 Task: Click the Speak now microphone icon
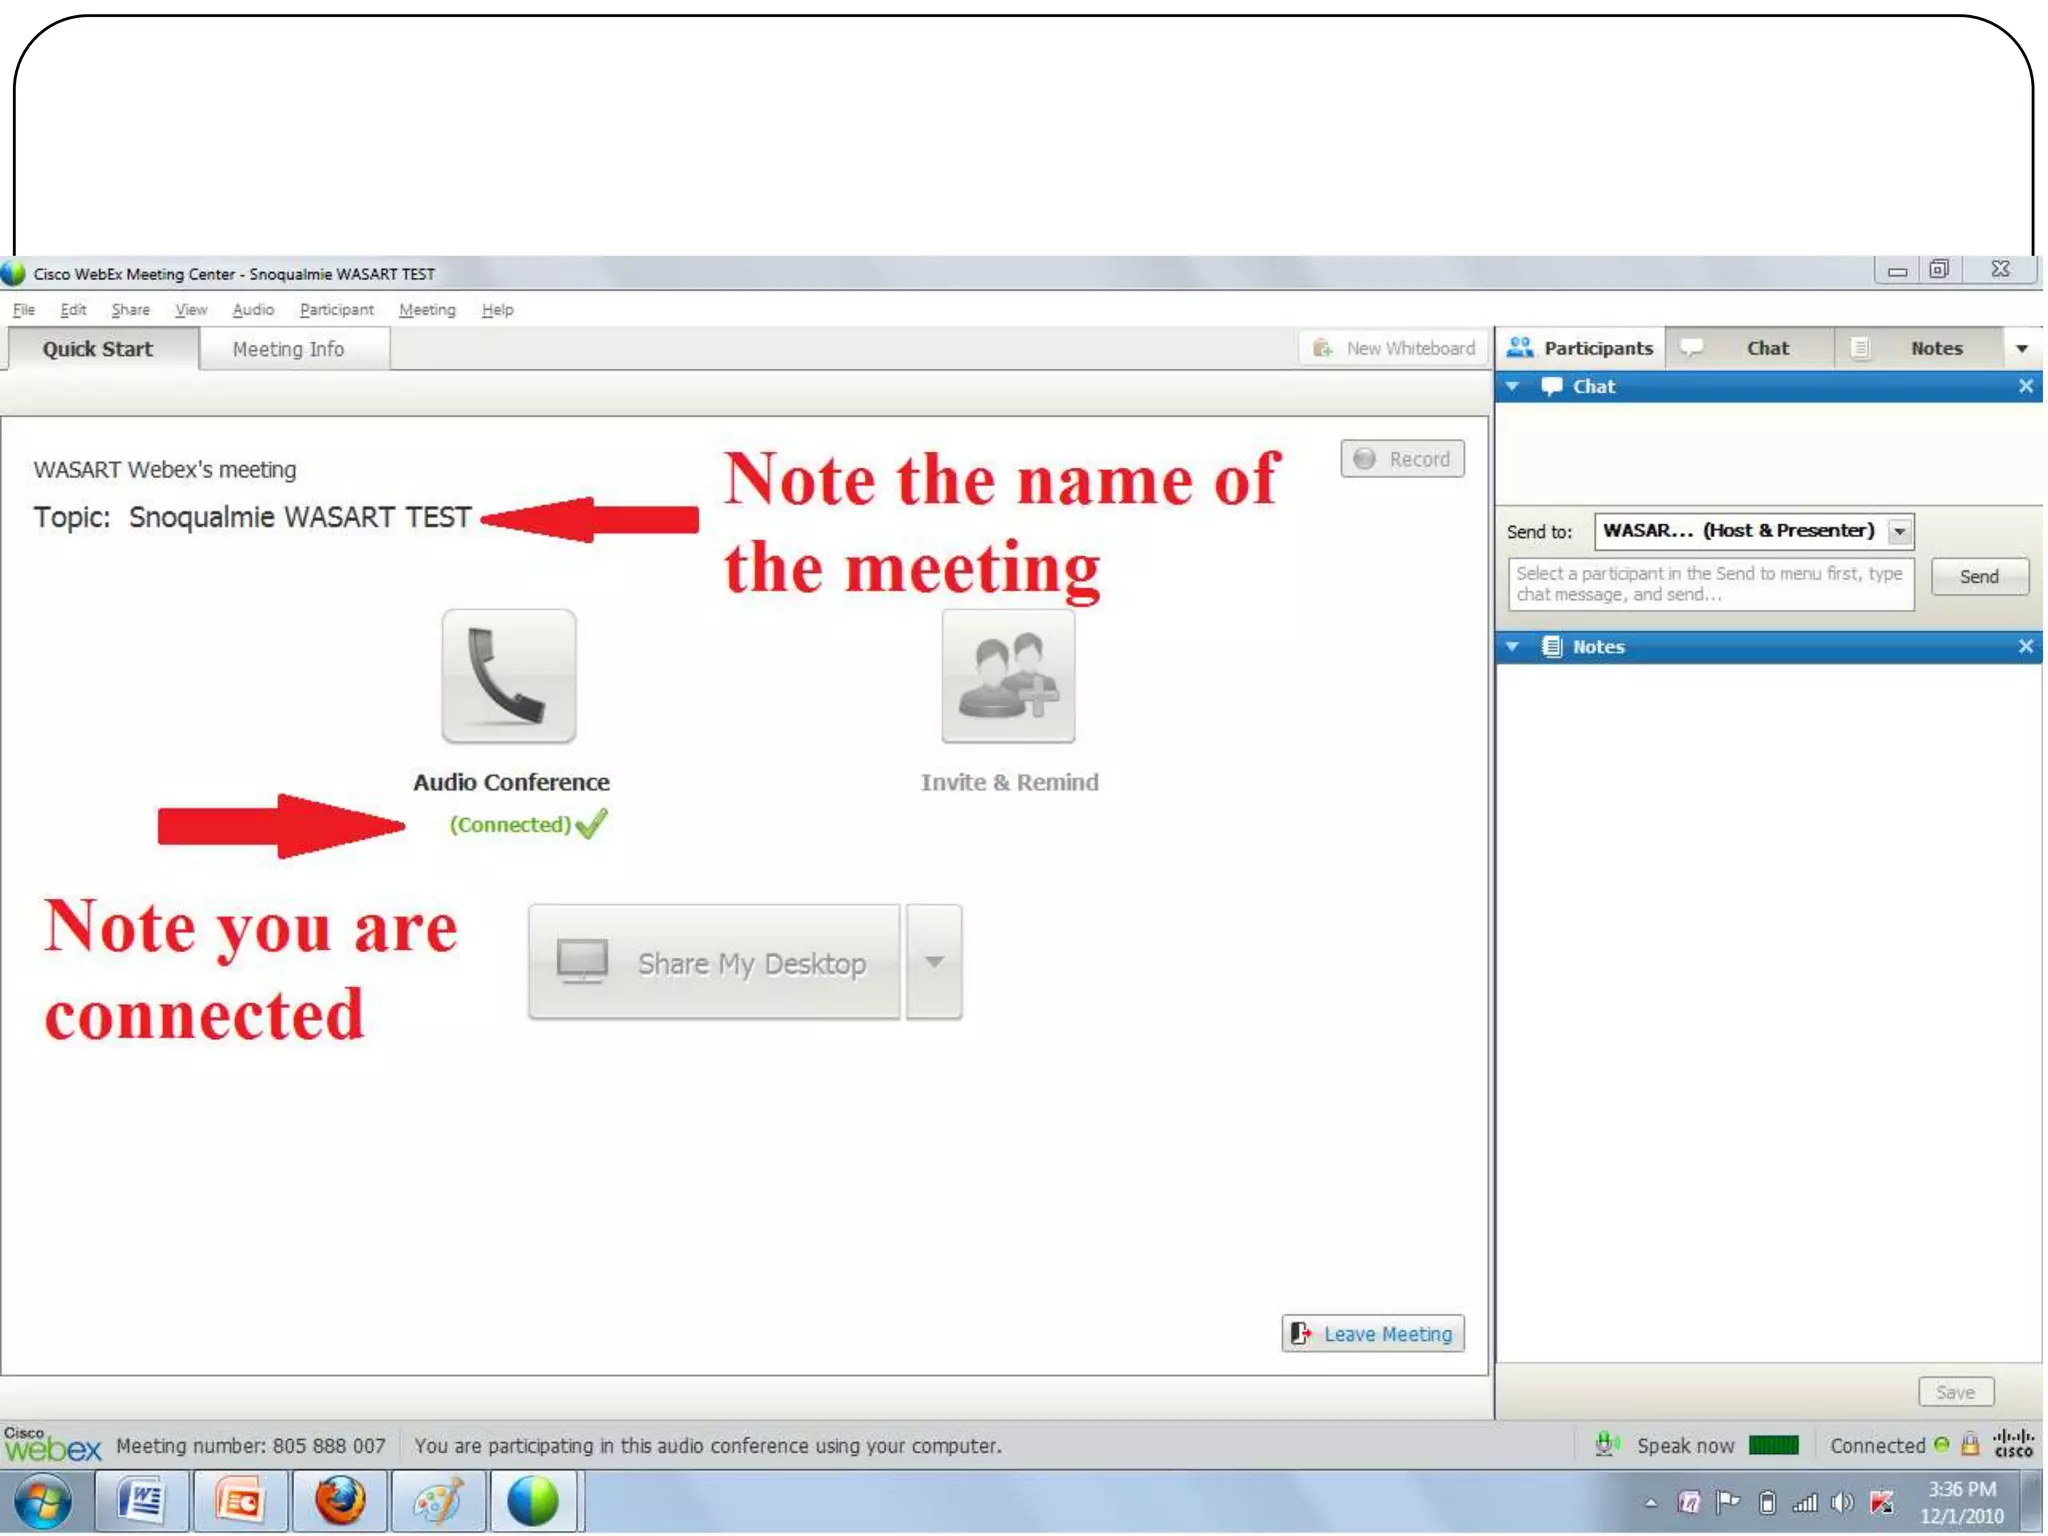[1606, 1444]
